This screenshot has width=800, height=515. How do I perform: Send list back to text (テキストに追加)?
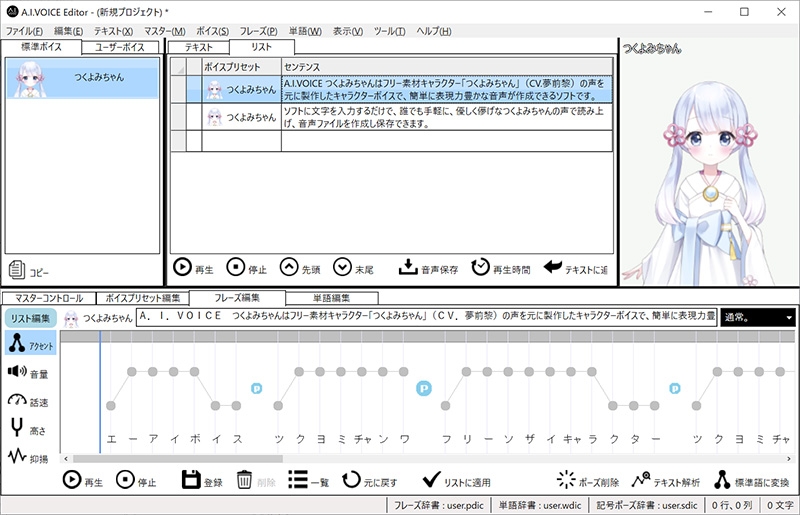click(576, 267)
